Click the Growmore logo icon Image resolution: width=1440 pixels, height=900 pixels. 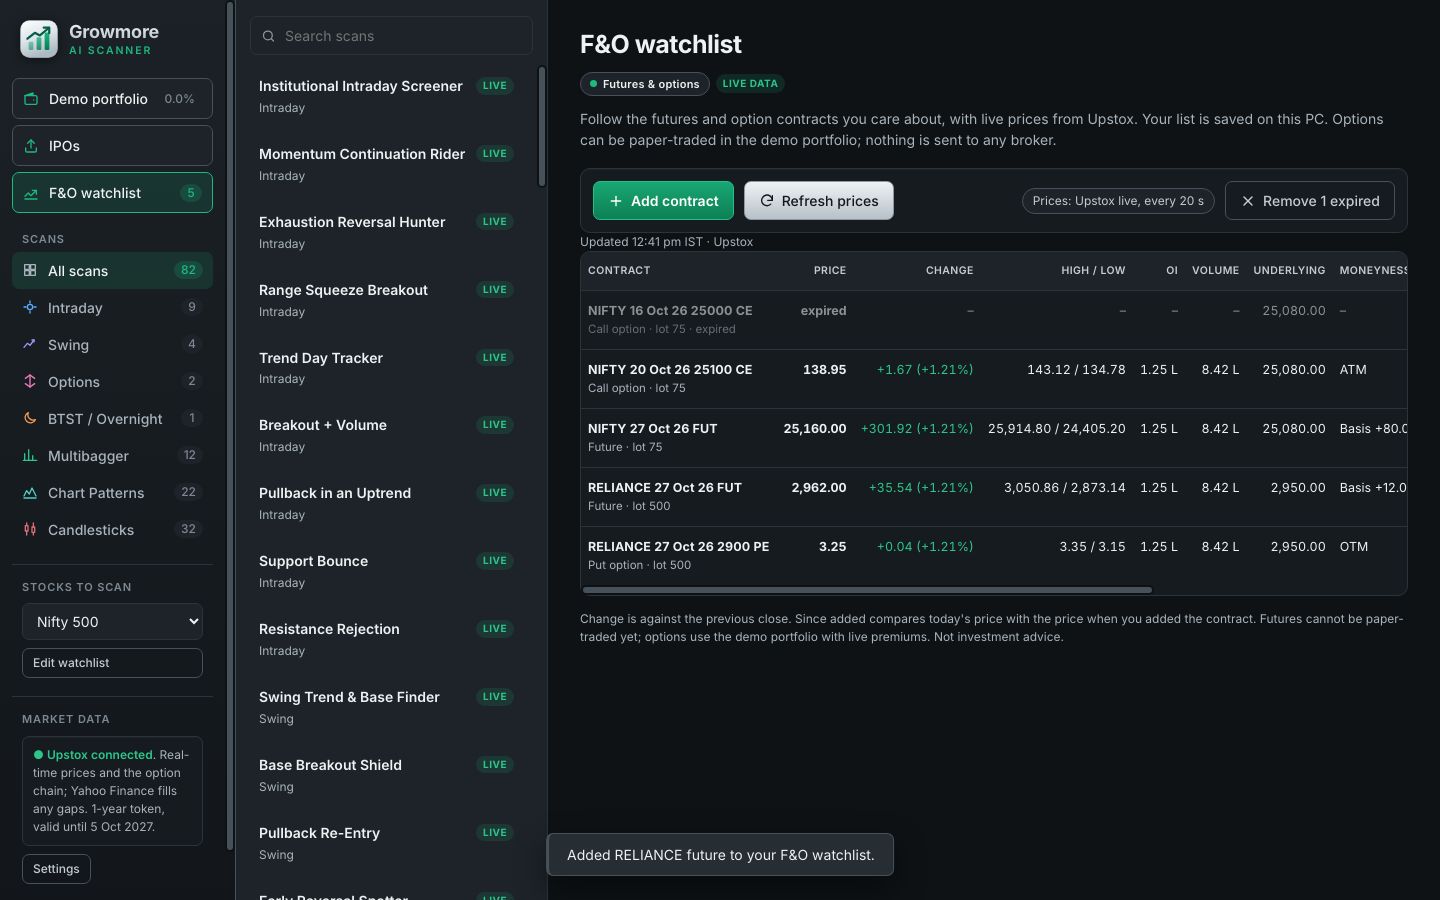click(39, 39)
